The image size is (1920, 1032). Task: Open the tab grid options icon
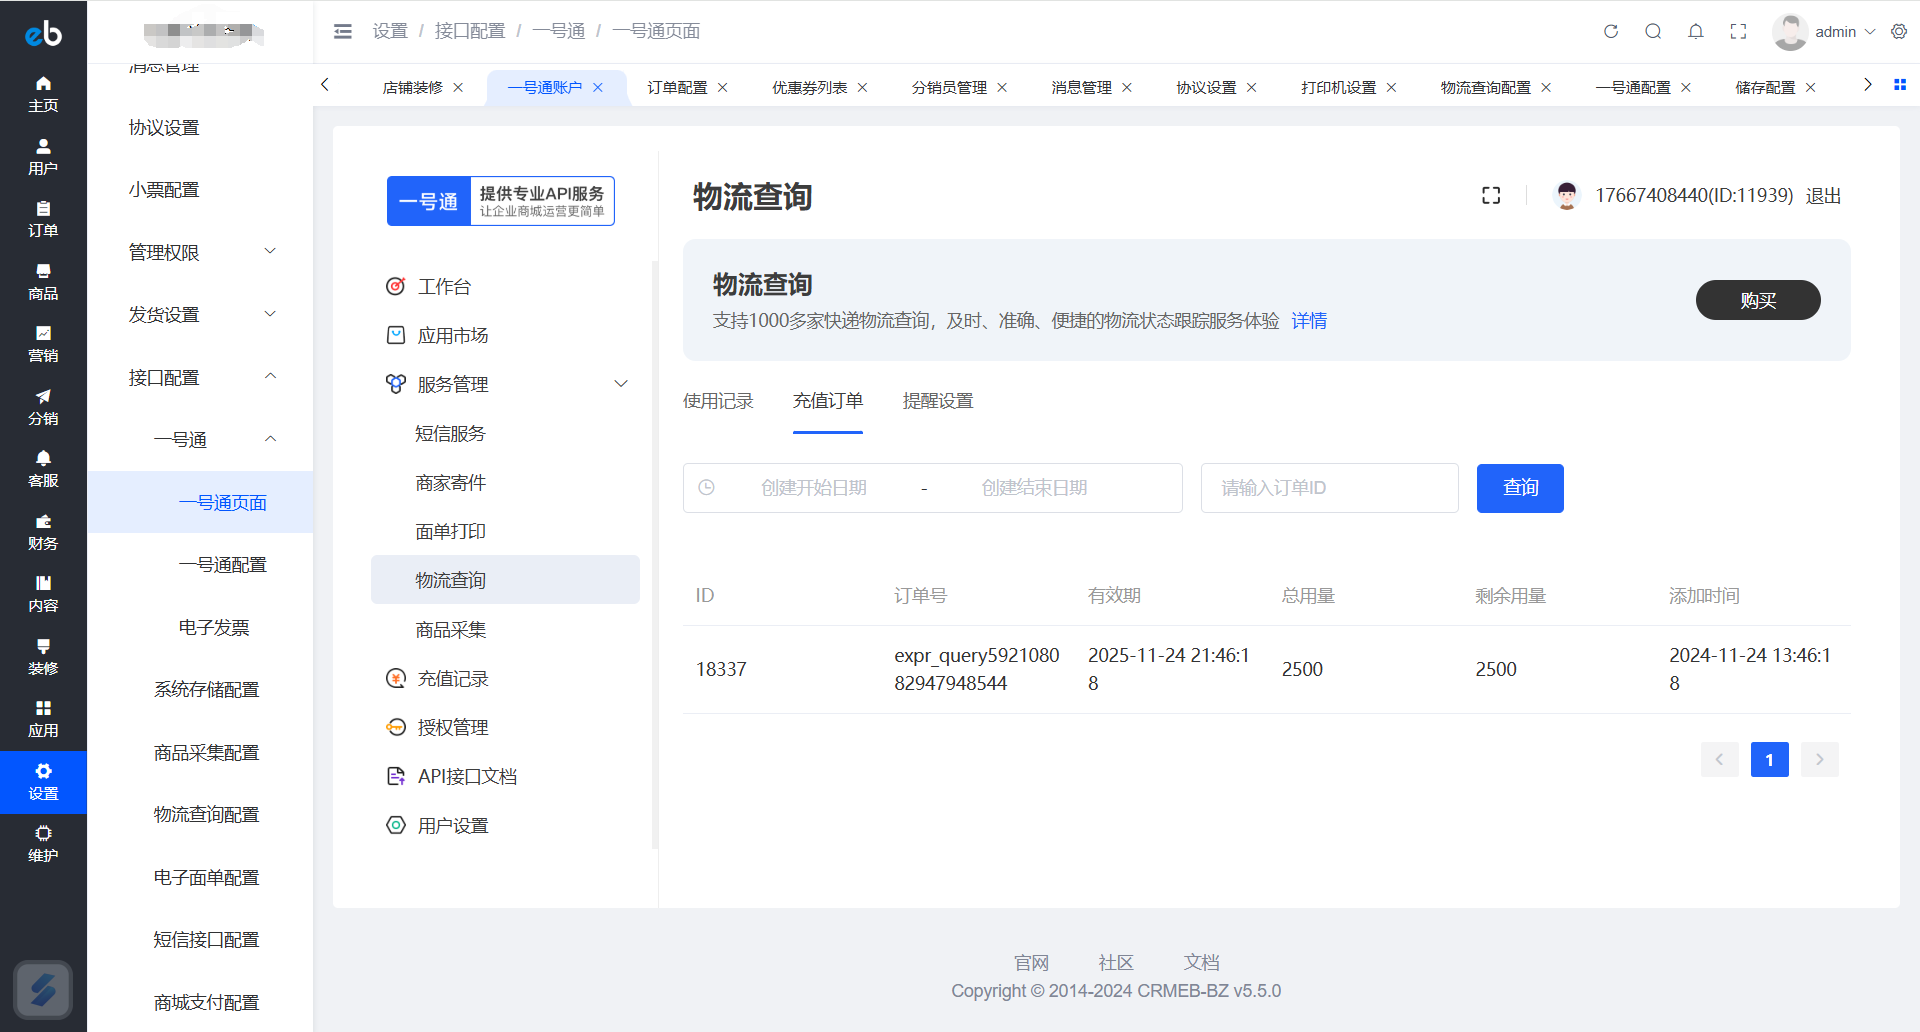coord(1900,85)
